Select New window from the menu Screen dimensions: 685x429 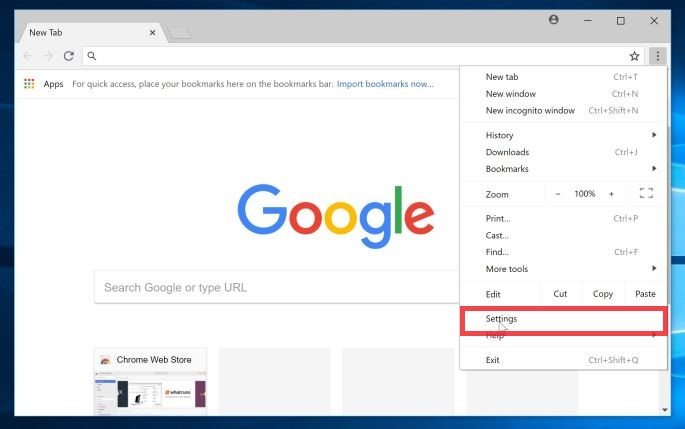click(x=563, y=94)
